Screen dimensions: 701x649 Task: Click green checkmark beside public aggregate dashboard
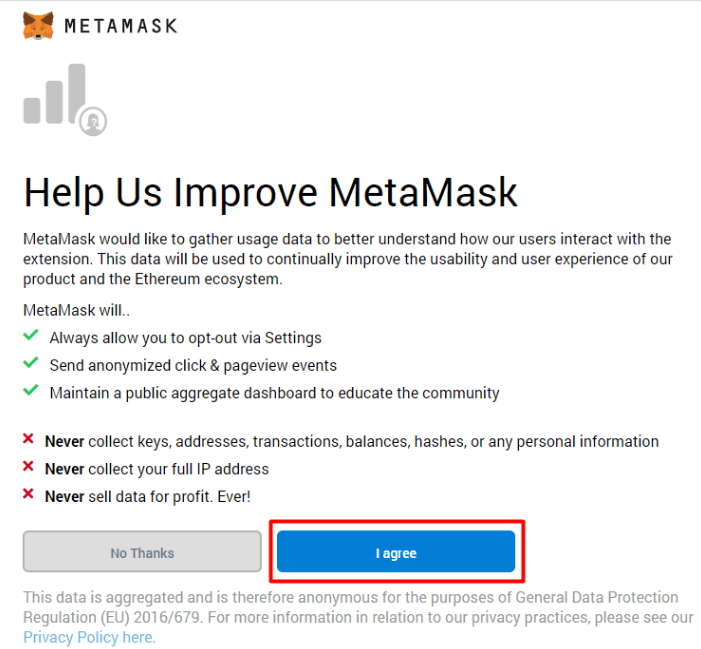click(x=31, y=392)
